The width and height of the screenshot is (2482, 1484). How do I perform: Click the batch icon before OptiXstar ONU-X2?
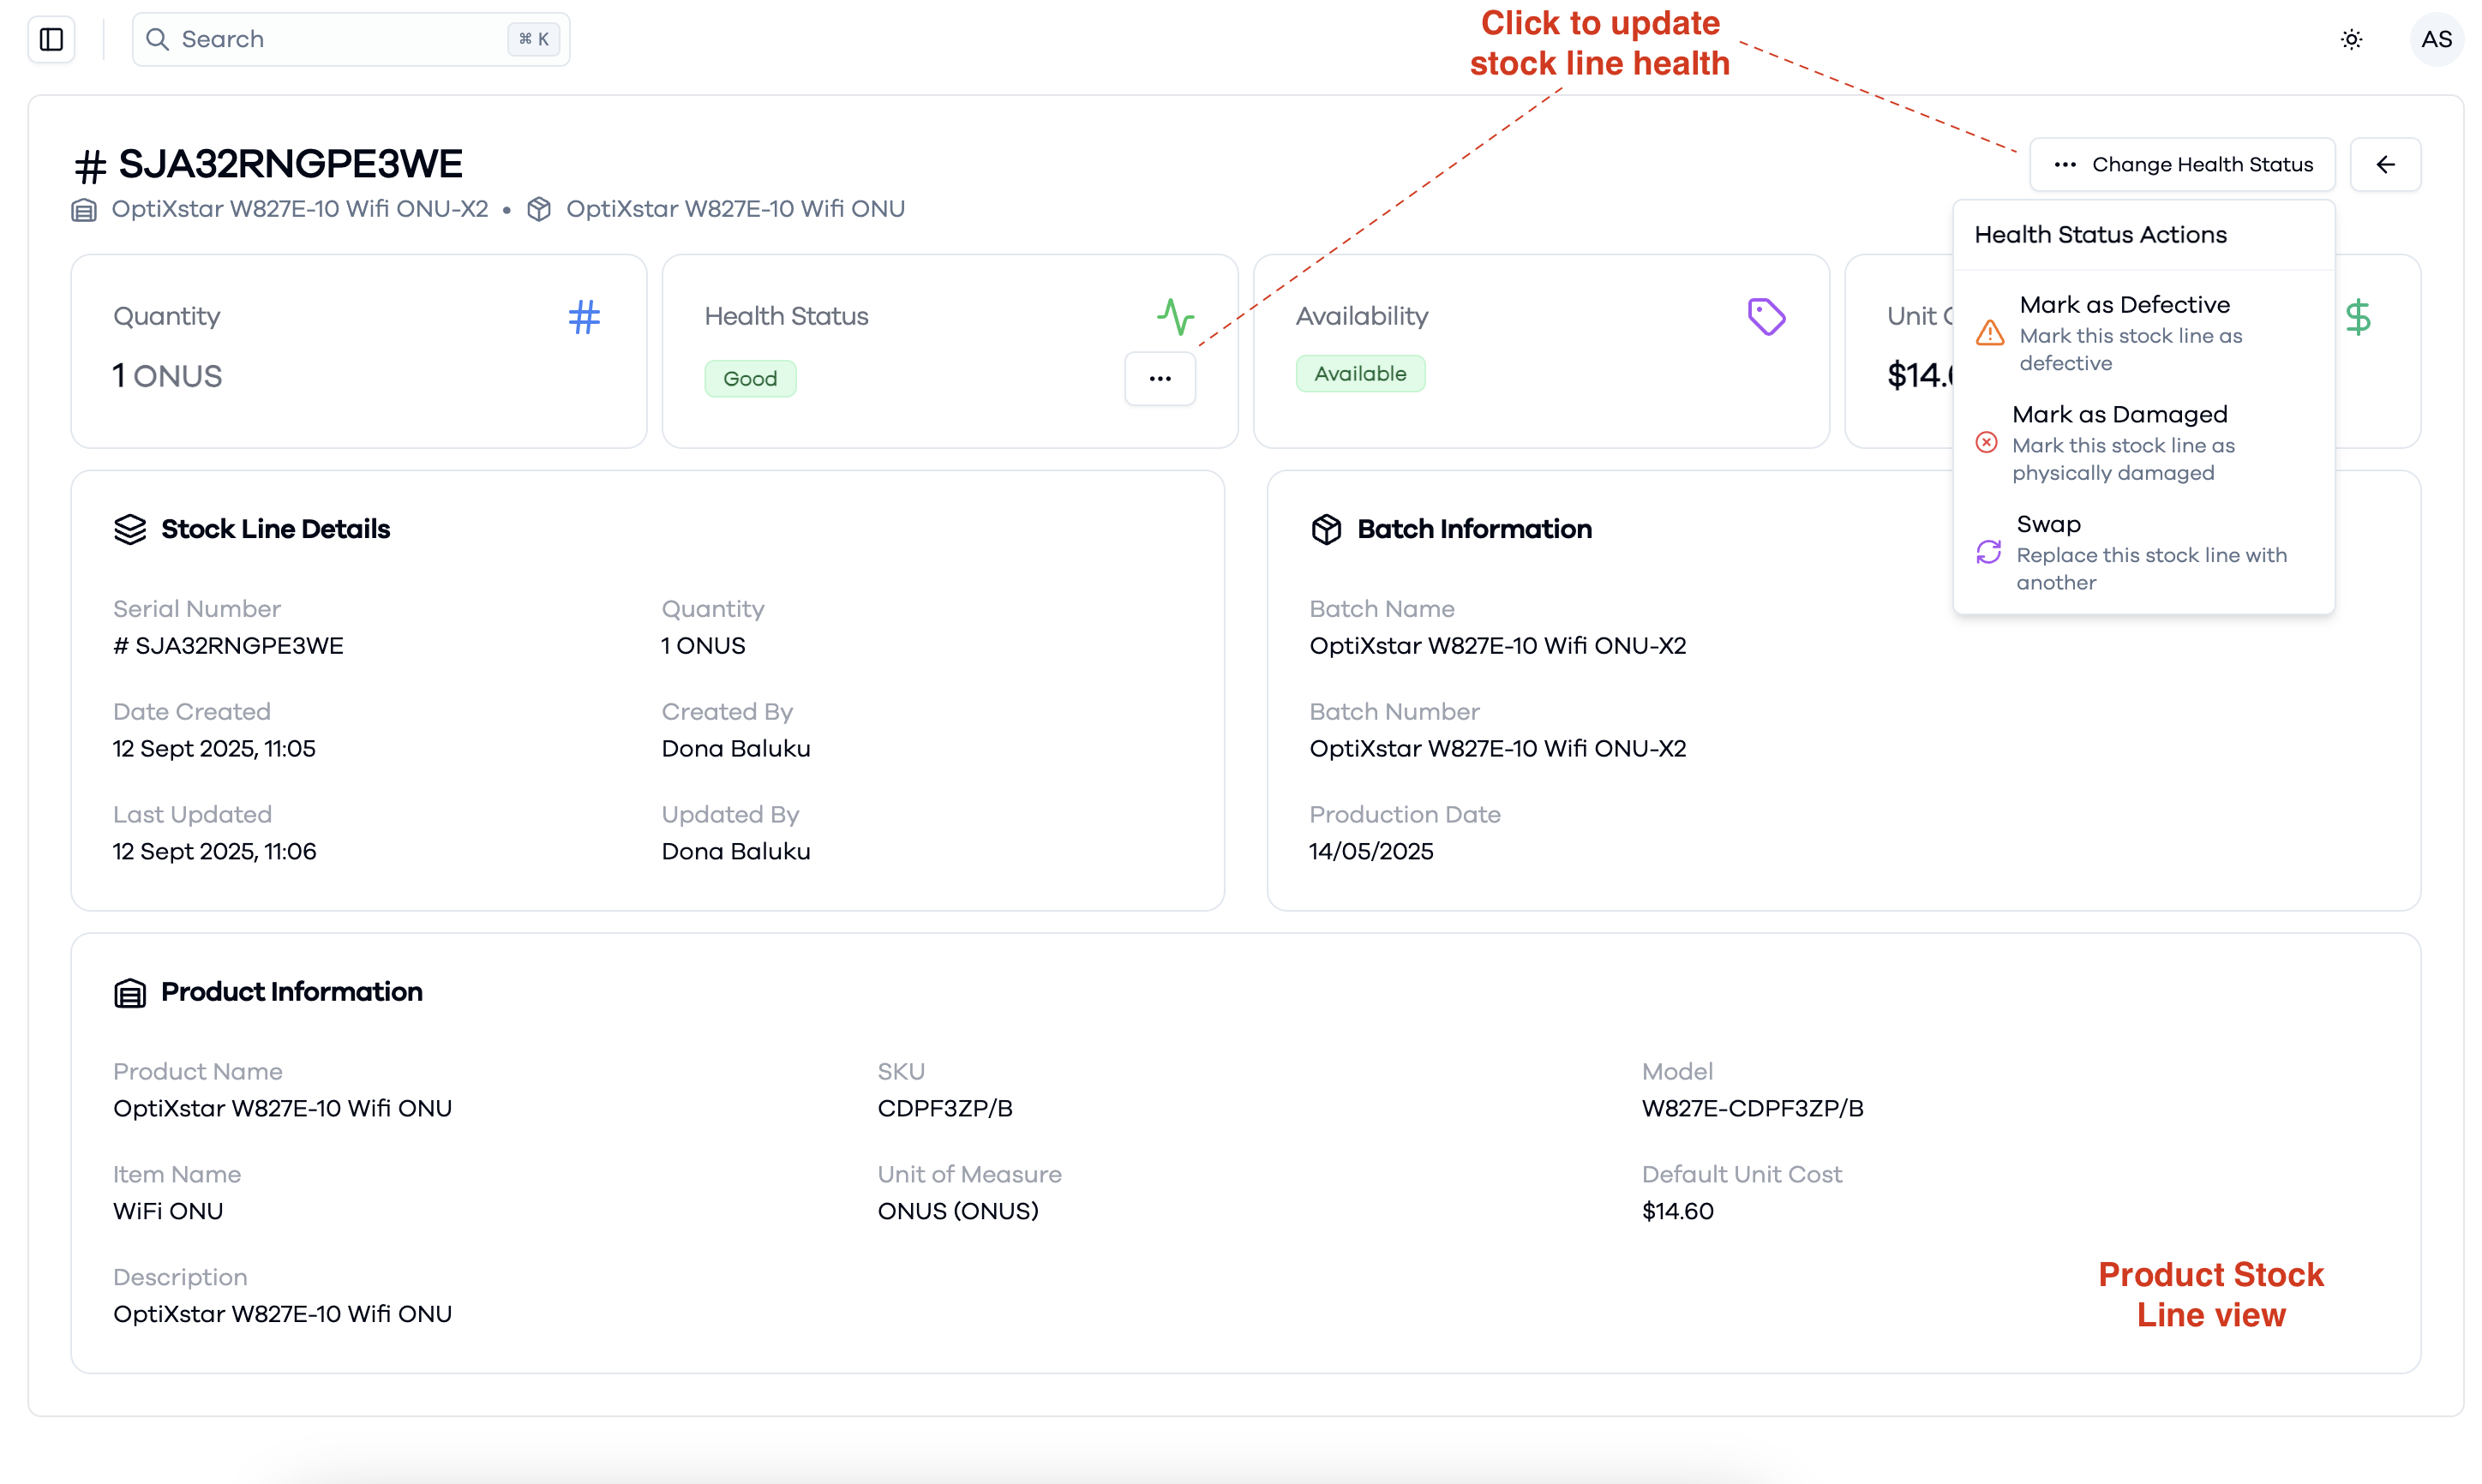pyautogui.click(x=84, y=210)
